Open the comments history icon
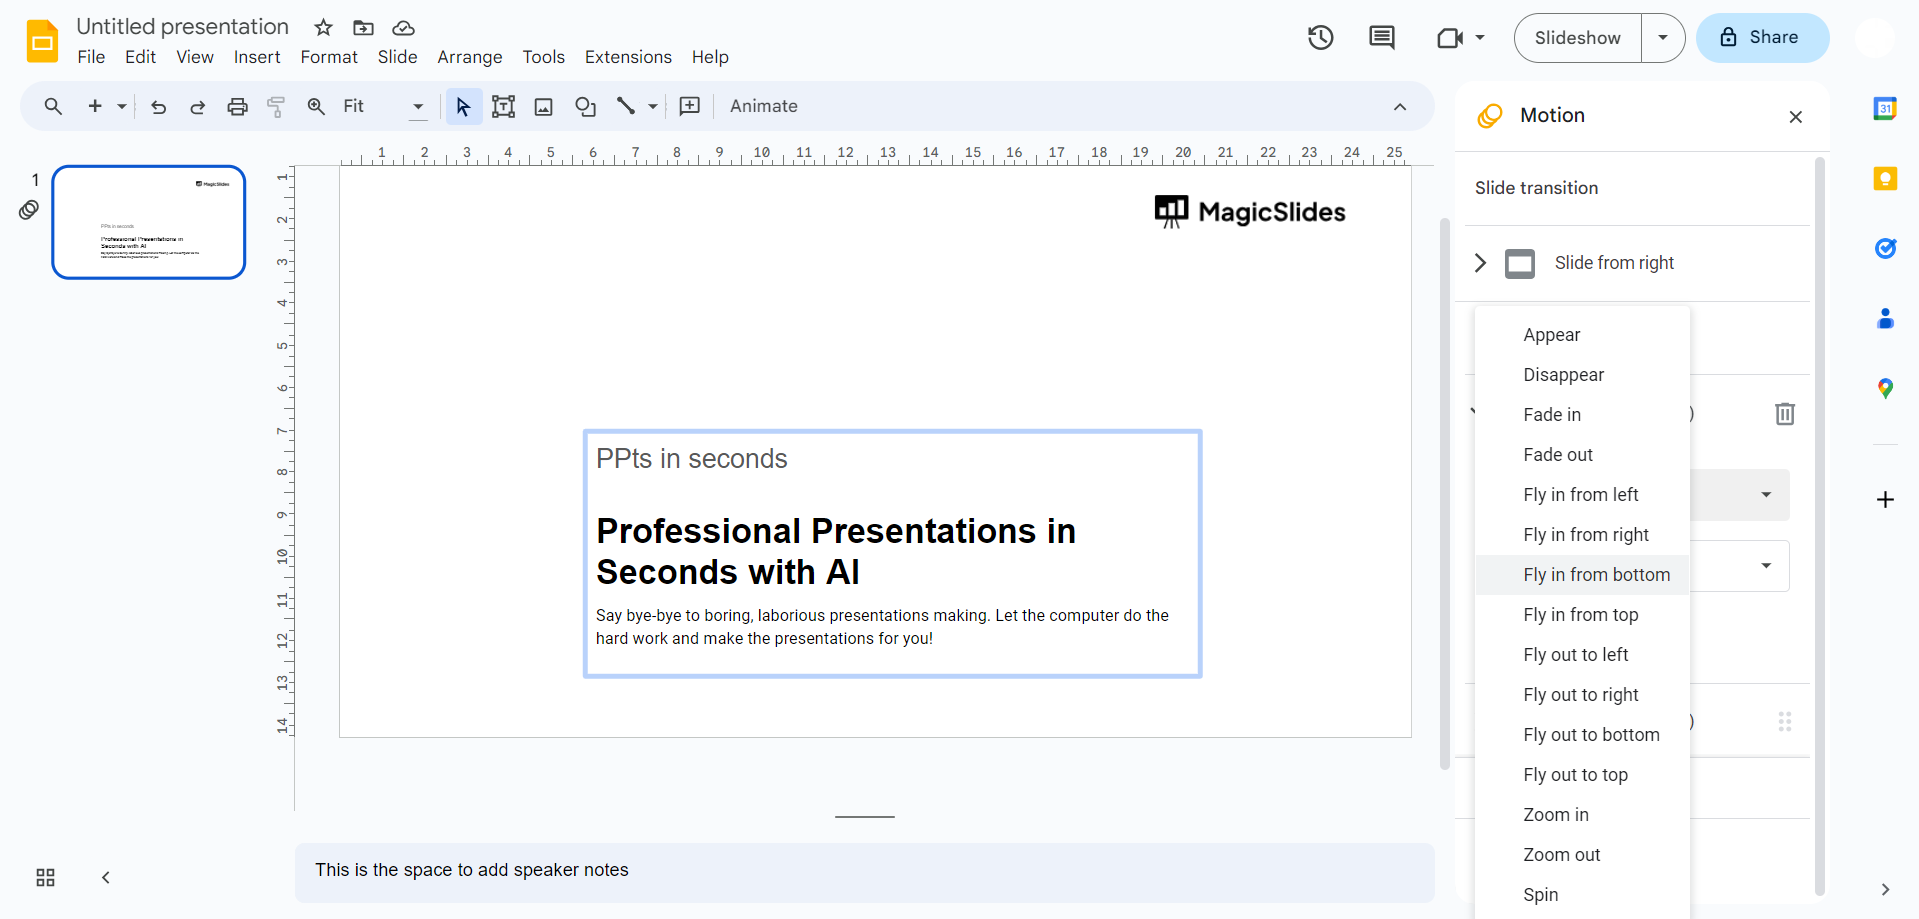The image size is (1919, 919). pos(1382,38)
